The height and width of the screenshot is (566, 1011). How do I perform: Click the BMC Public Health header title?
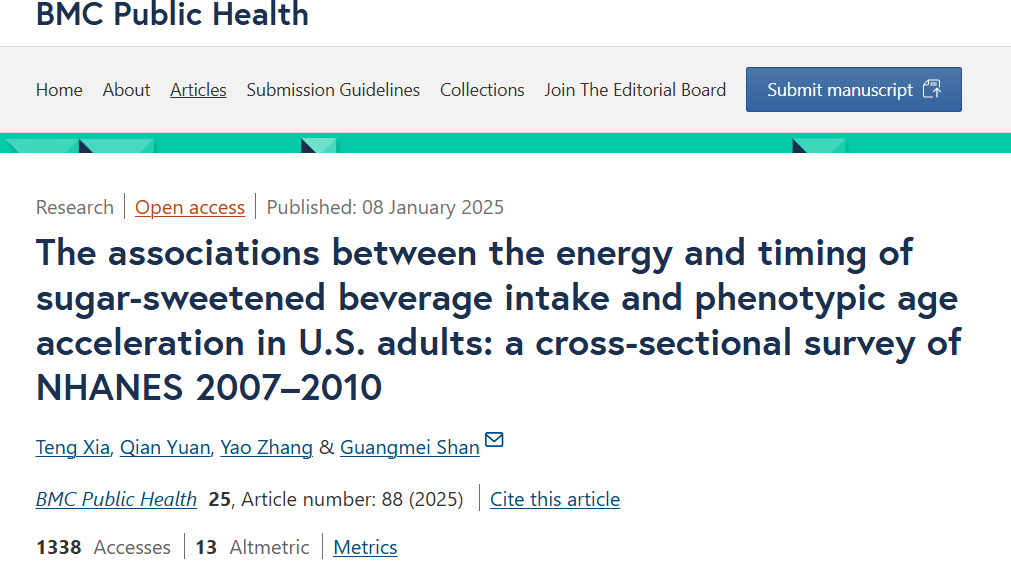172,14
